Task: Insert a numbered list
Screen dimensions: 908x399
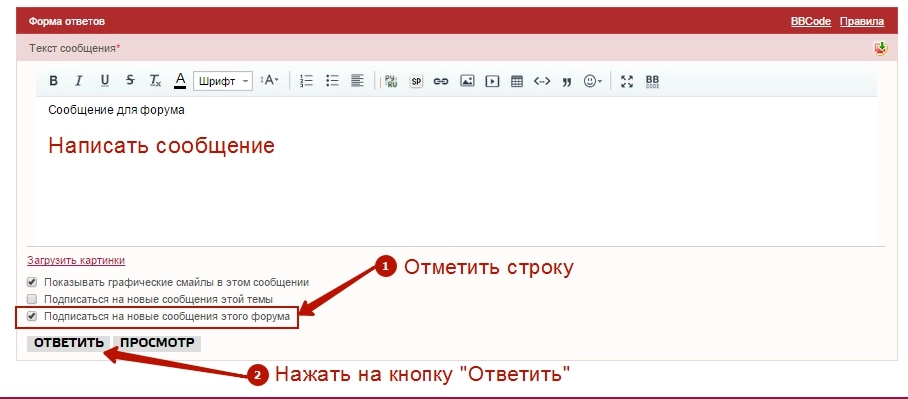Action: (x=306, y=81)
